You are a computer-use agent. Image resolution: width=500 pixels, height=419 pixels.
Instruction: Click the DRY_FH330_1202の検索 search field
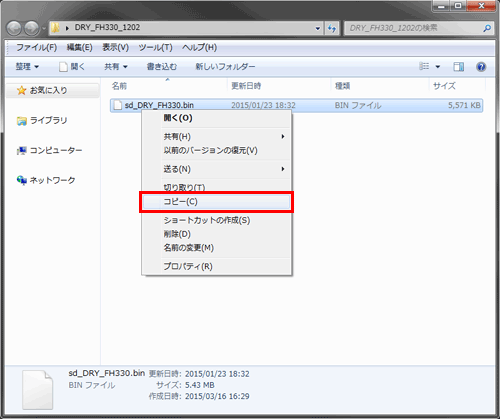[x=414, y=28]
